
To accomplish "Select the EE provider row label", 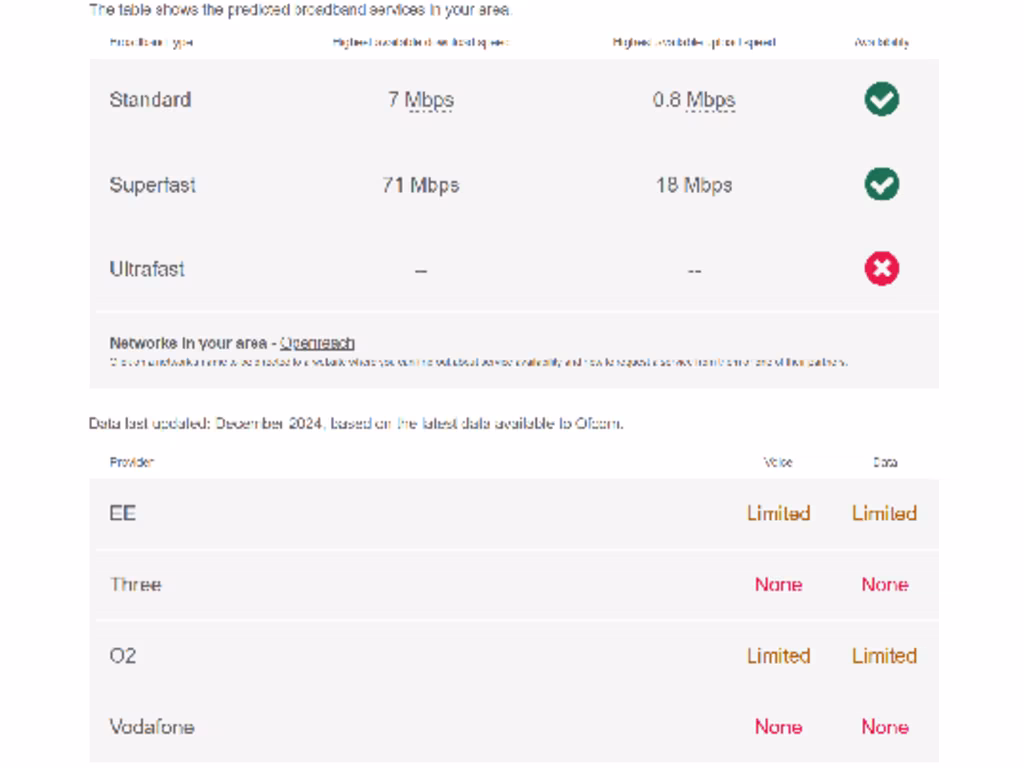I will [x=123, y=513].
